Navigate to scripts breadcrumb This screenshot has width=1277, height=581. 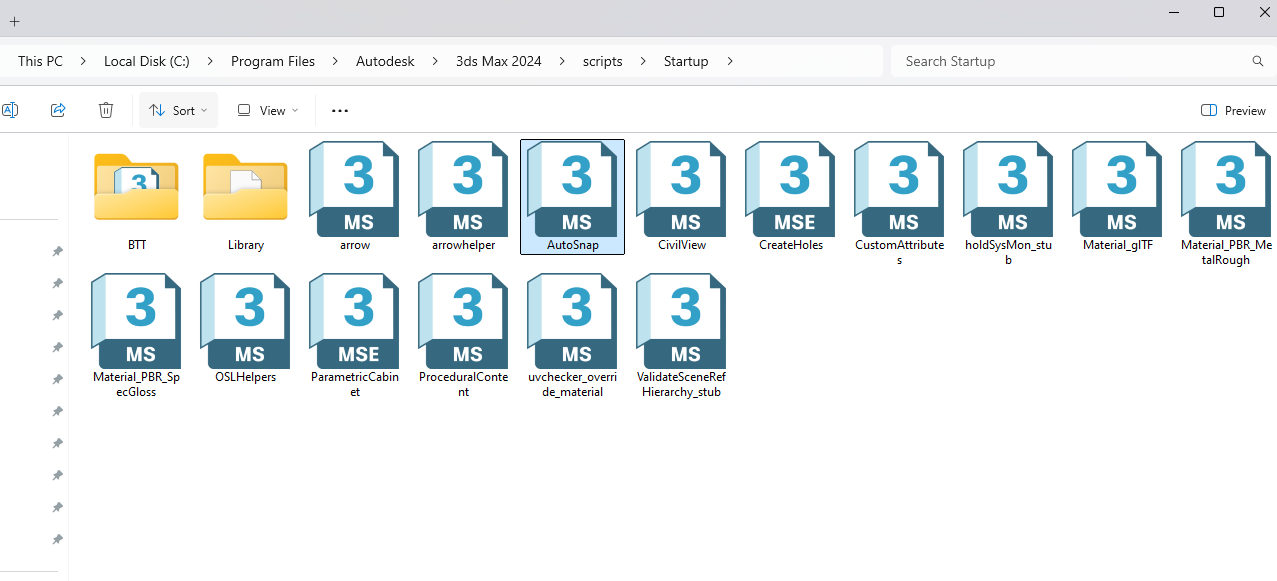(x=603, y=61)
